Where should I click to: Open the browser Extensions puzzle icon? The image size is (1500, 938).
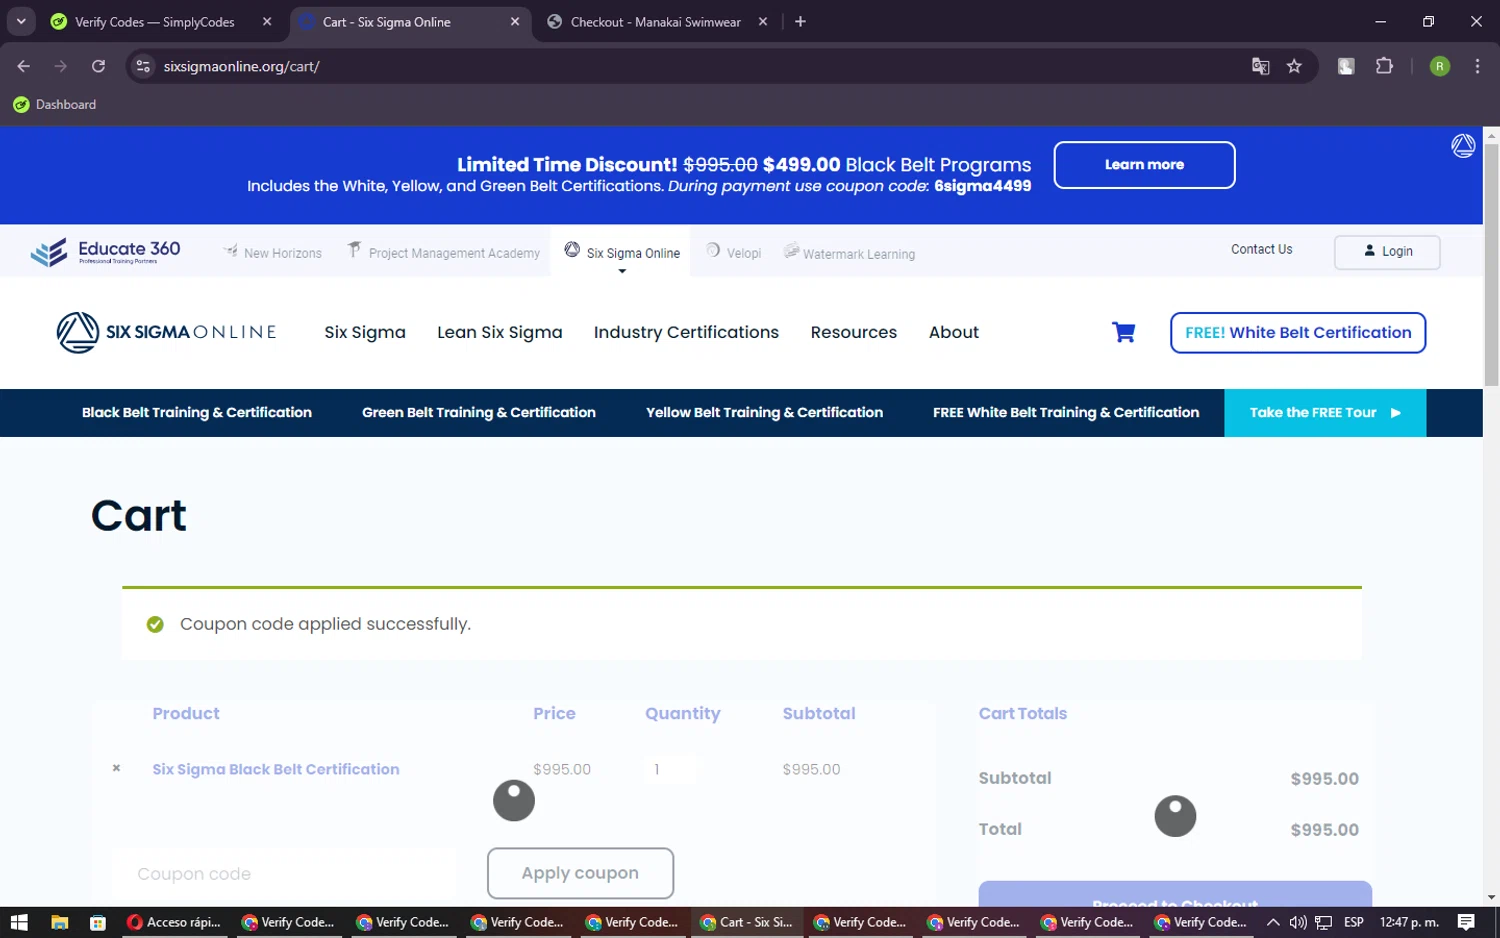pos(1384,66)
